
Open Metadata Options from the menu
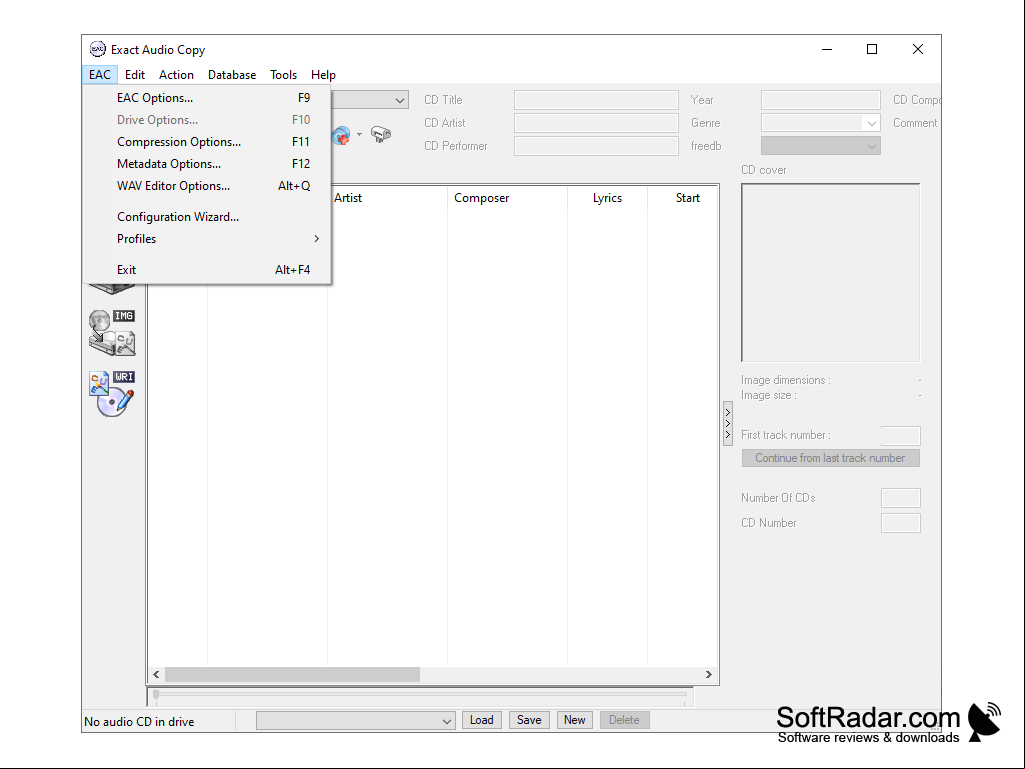207,164
